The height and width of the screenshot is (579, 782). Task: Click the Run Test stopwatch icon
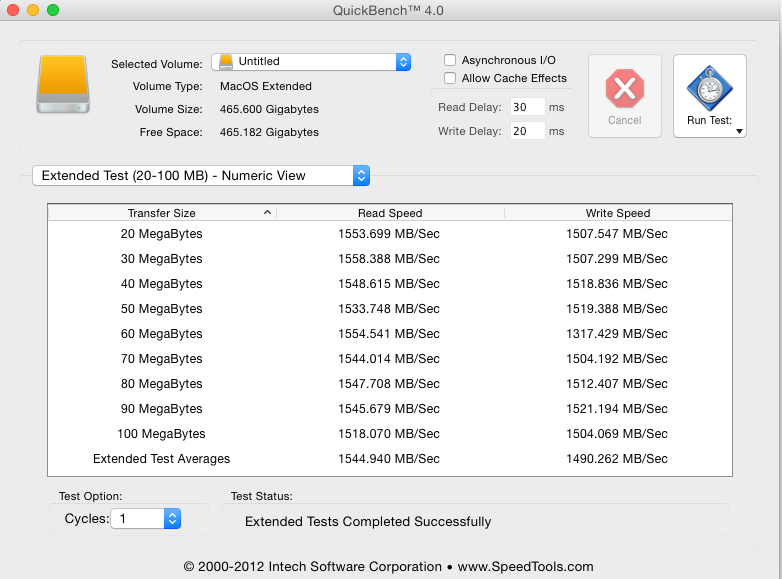click(x=709, y=88)
